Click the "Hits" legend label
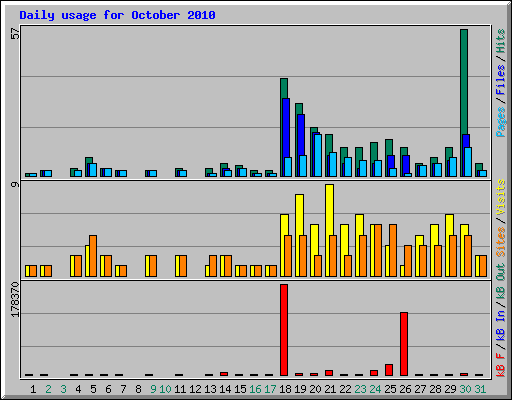 point(500,41)
